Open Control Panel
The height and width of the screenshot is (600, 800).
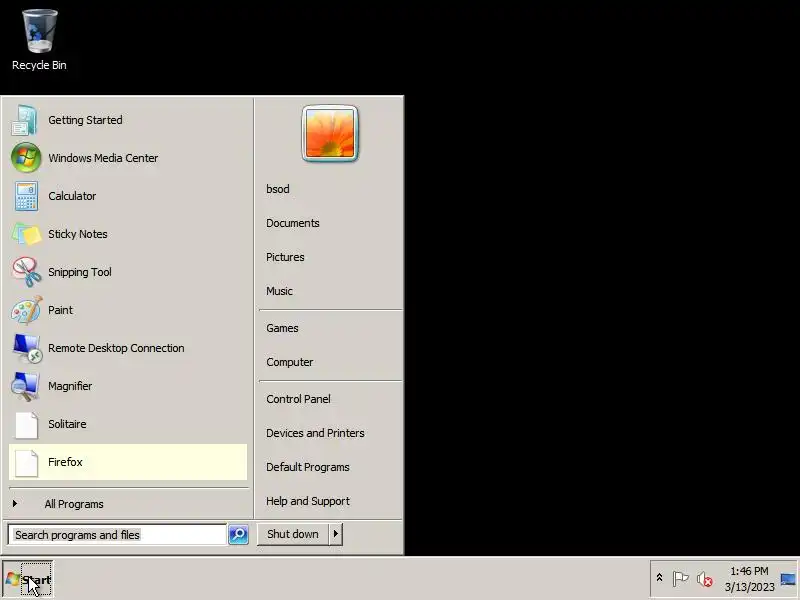pos(298,399)
